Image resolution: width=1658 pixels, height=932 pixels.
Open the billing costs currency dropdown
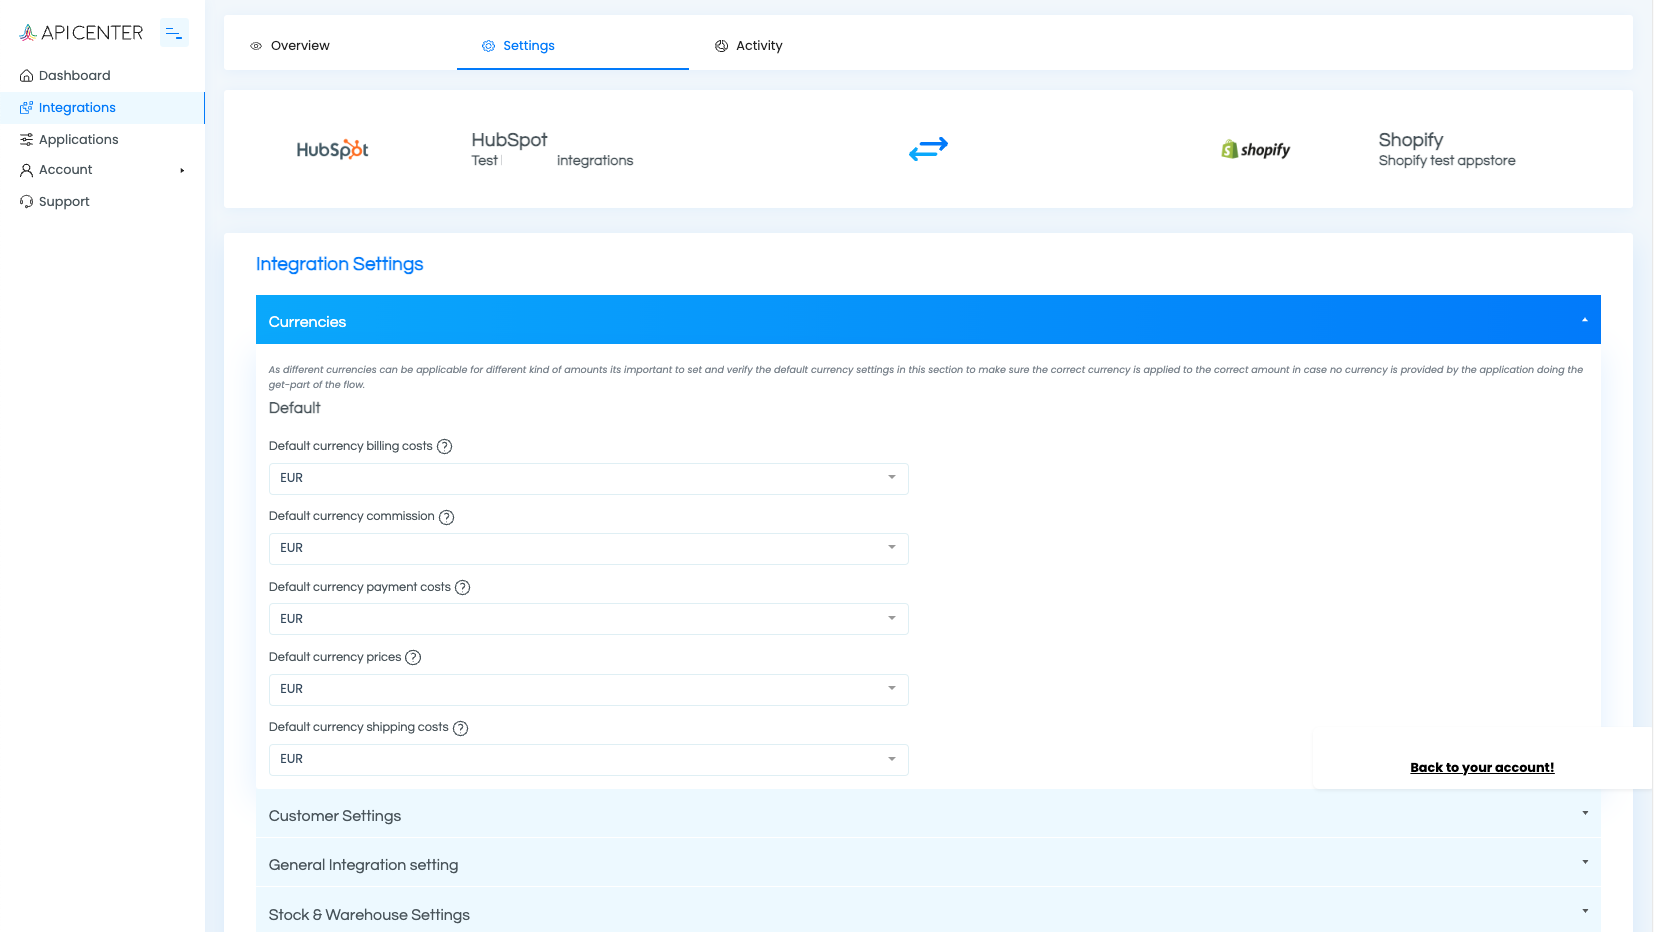588,478
